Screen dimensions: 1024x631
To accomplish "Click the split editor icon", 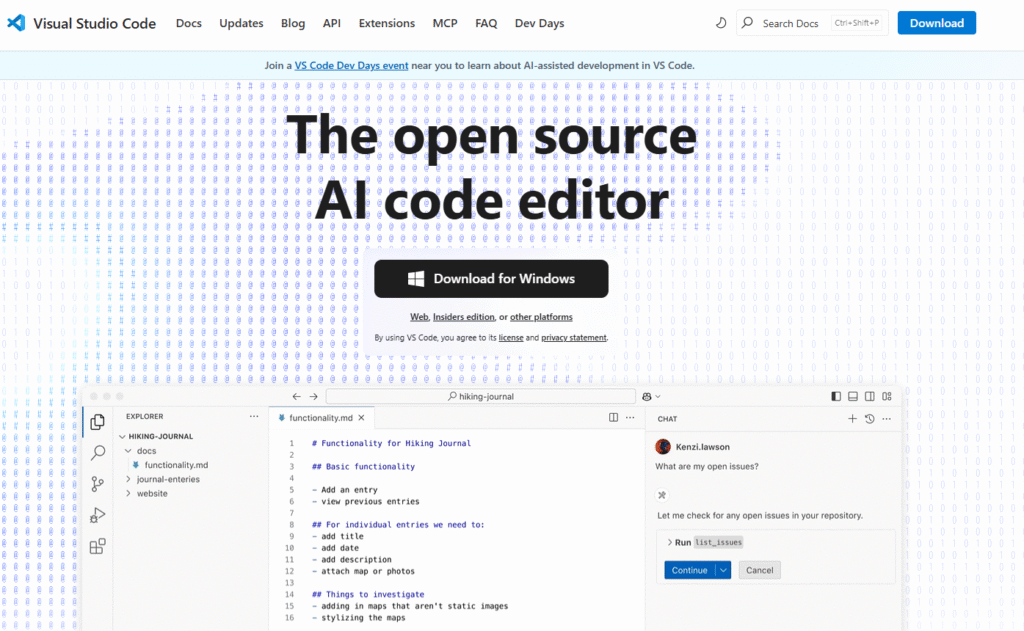I will (x=613, y=418).
